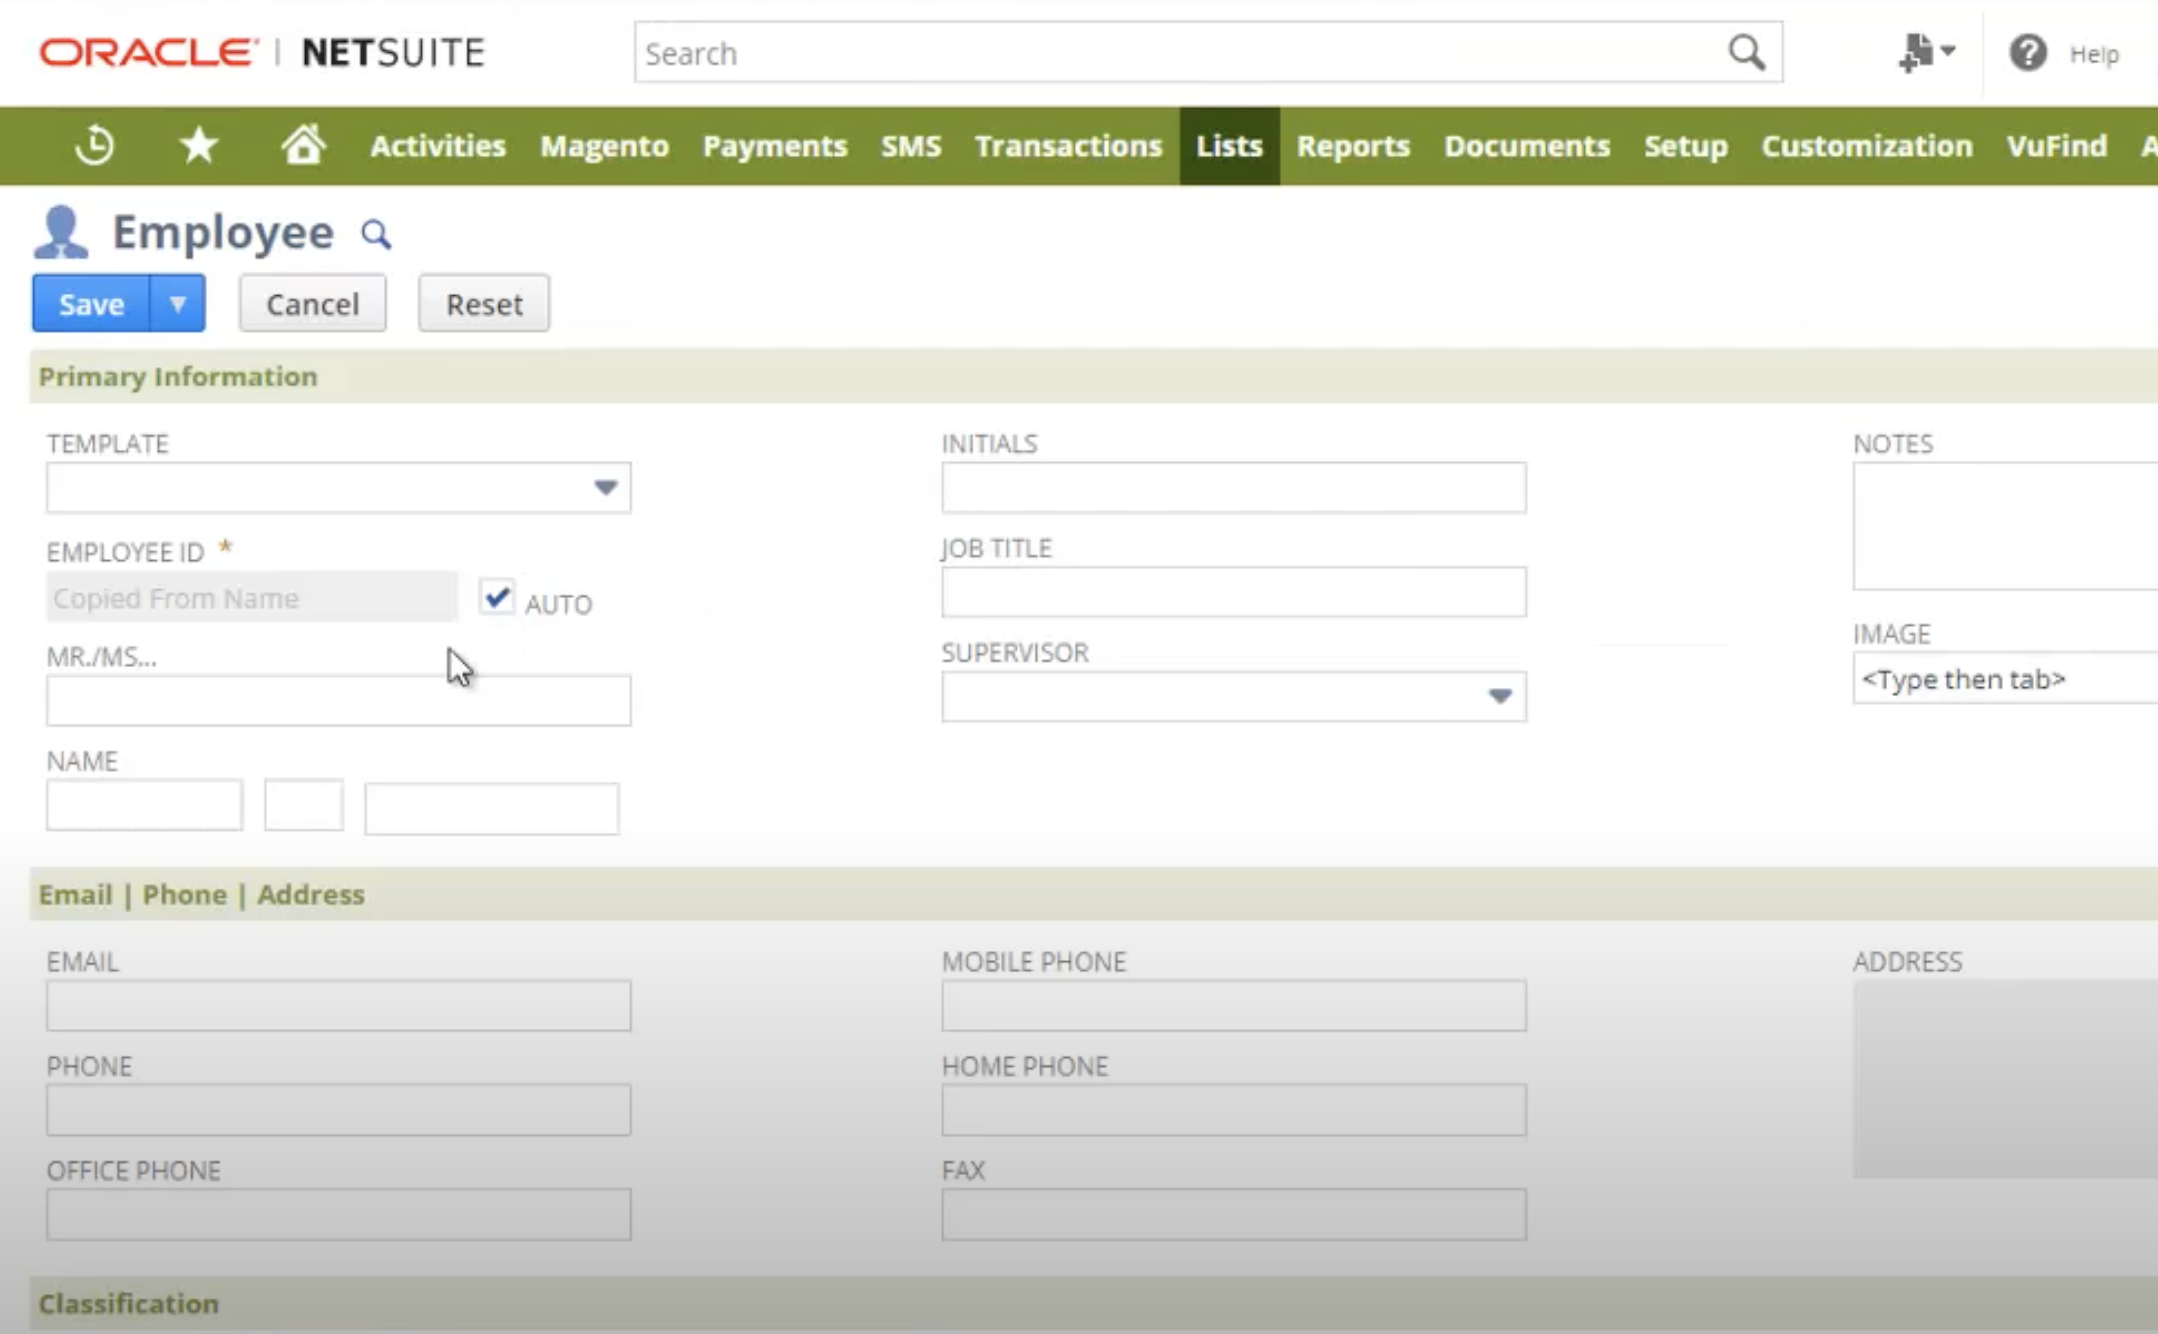Click the Save button
Image resolution: width=2158 pixels, height=1334 pixels.
pyautogui.click(x=91, y=303)
